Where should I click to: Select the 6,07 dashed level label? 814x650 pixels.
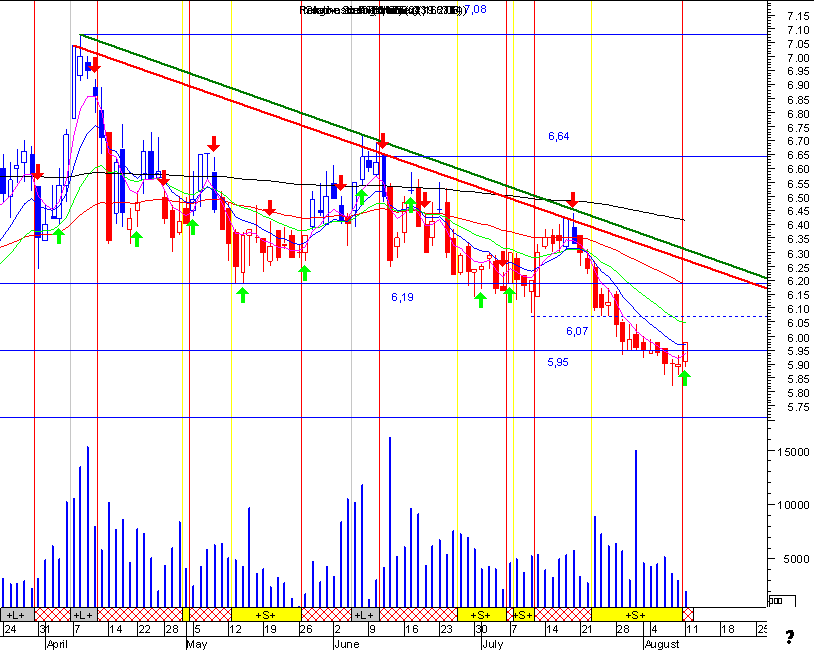pos(577,331)
